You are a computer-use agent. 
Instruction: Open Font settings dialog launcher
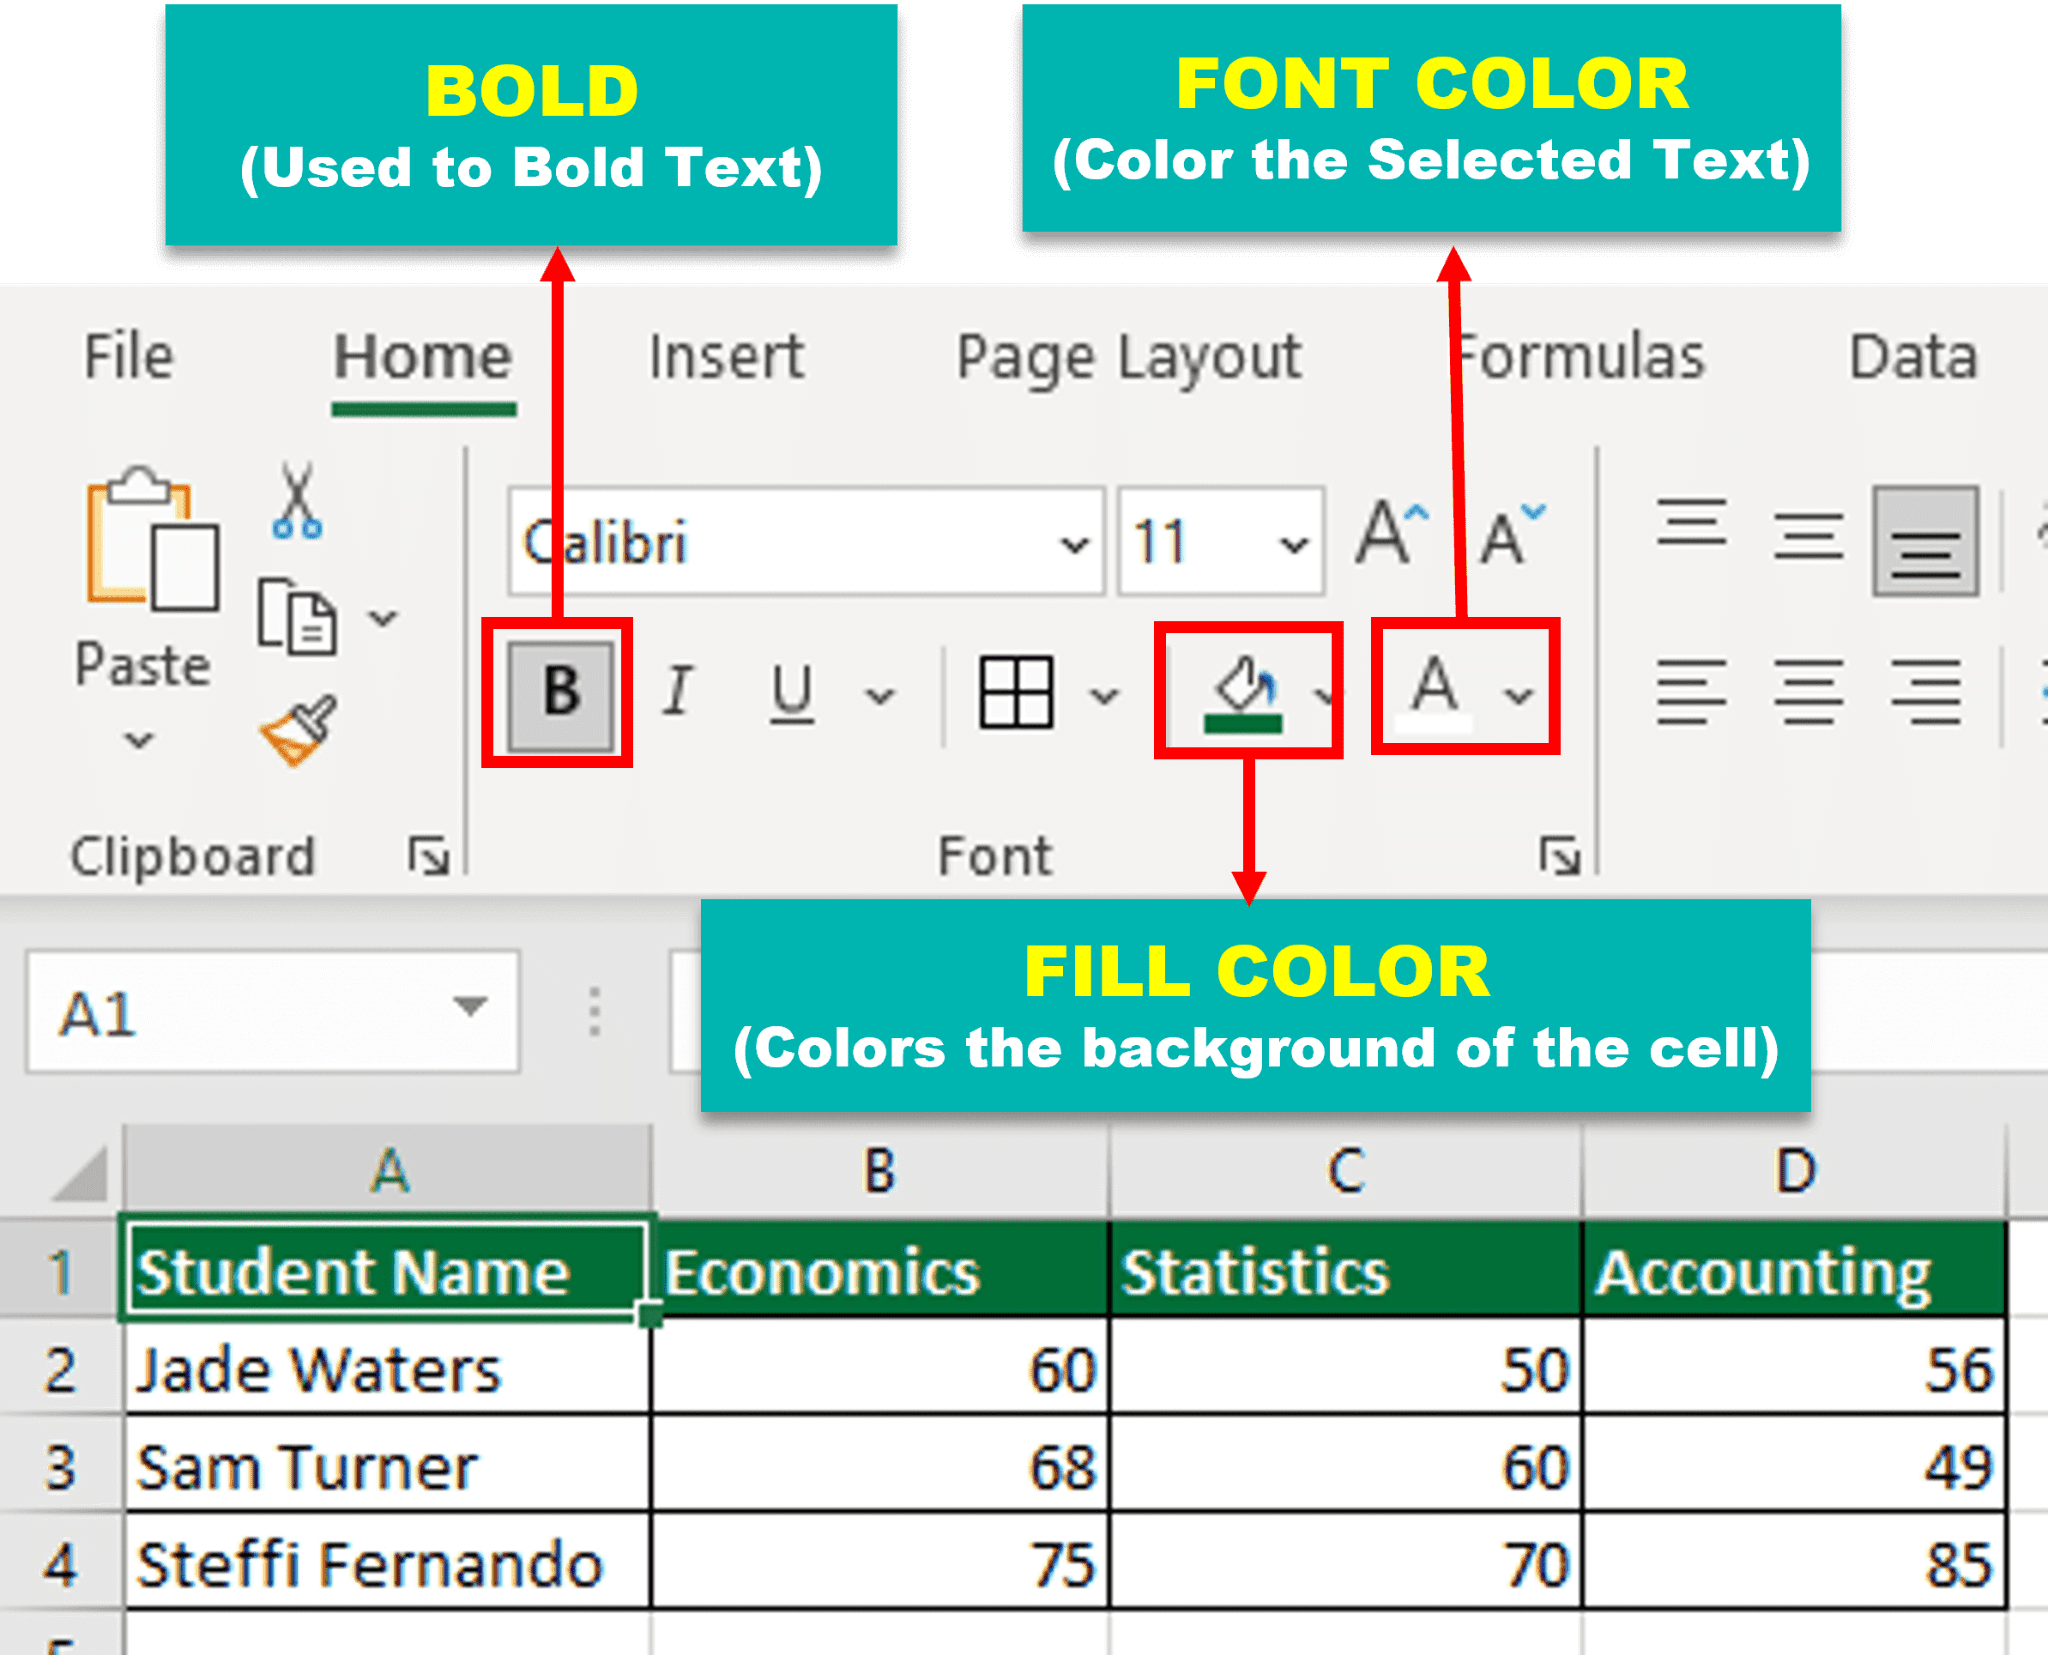click(x=1558, y=856)
